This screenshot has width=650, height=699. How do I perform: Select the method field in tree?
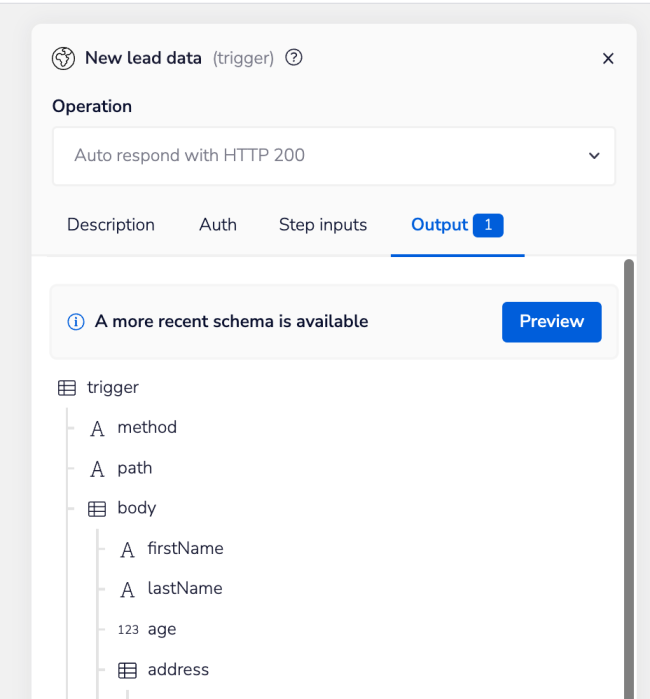click(146, 428)
